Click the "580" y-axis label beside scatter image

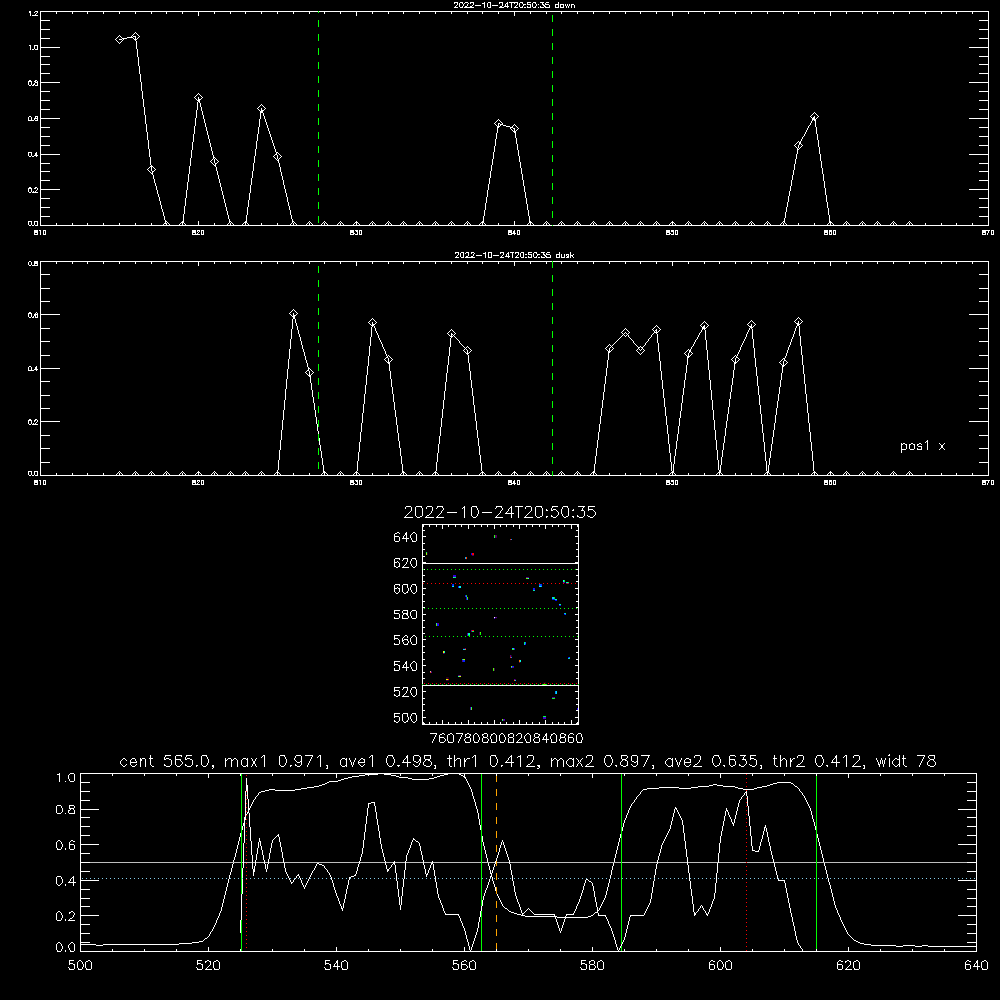(405, 615)
